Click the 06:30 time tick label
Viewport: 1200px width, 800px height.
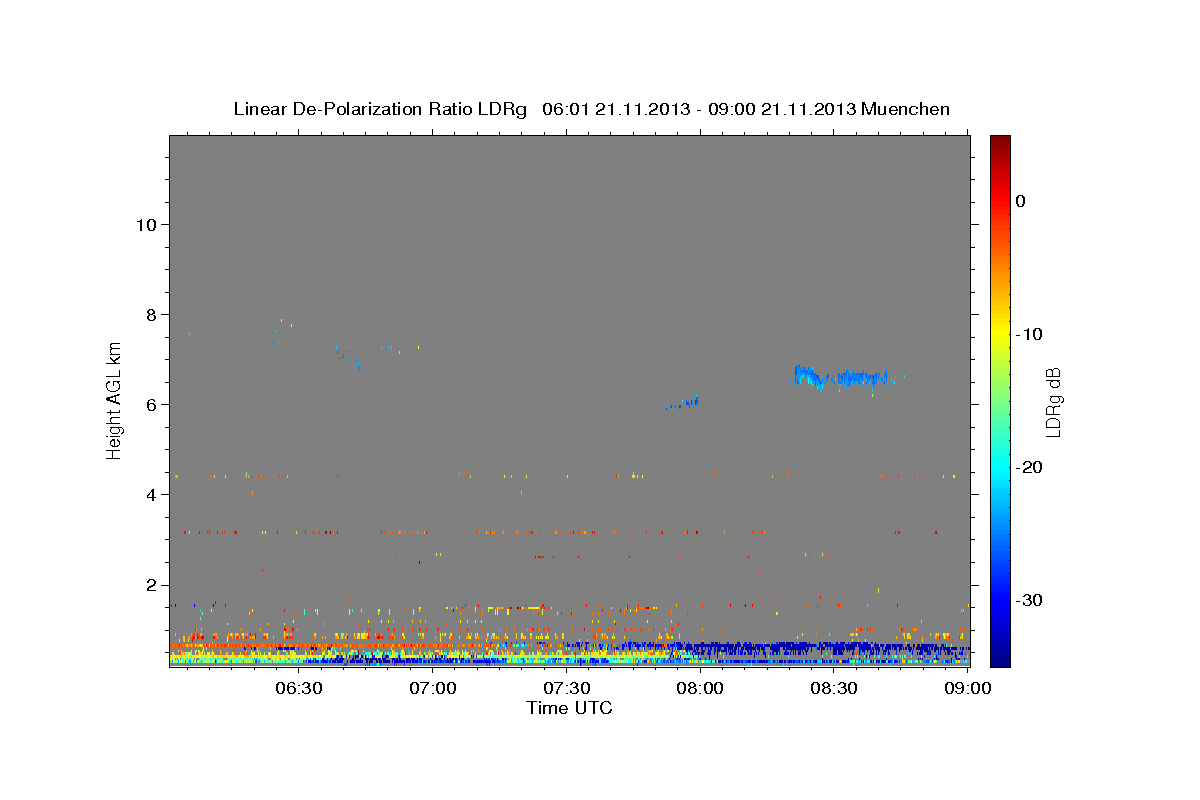tap(298, 688)
